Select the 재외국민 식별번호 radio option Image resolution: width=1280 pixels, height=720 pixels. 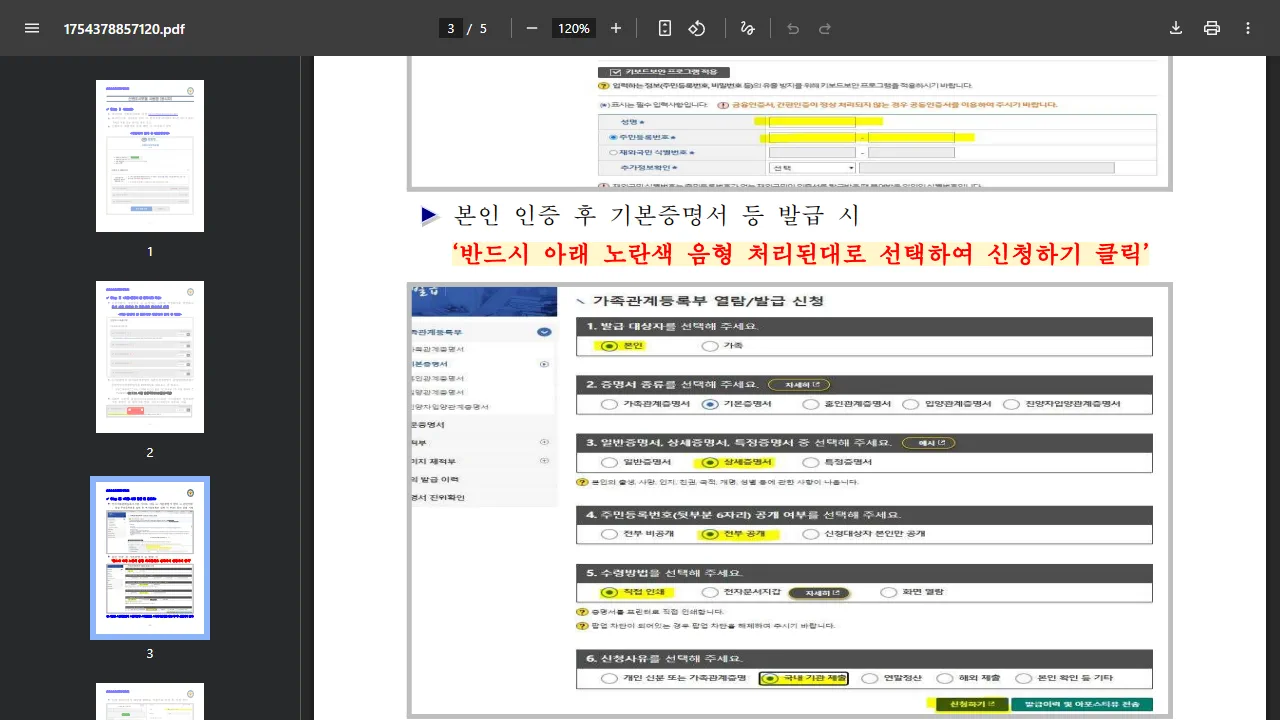[x=613, y=152]
